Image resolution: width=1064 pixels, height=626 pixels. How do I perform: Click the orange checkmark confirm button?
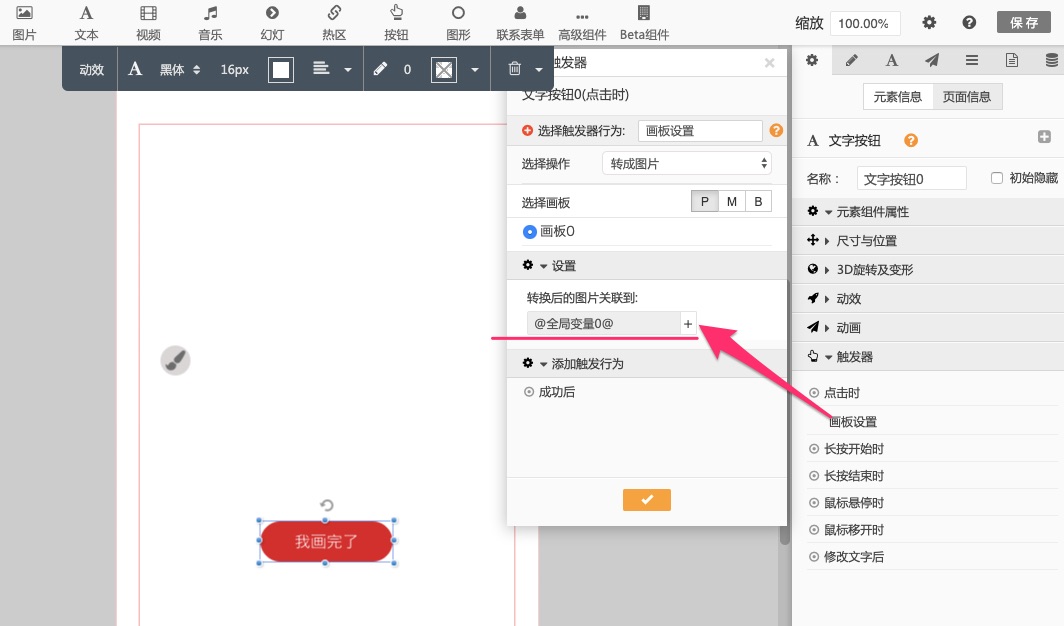(x=646, y=500)
